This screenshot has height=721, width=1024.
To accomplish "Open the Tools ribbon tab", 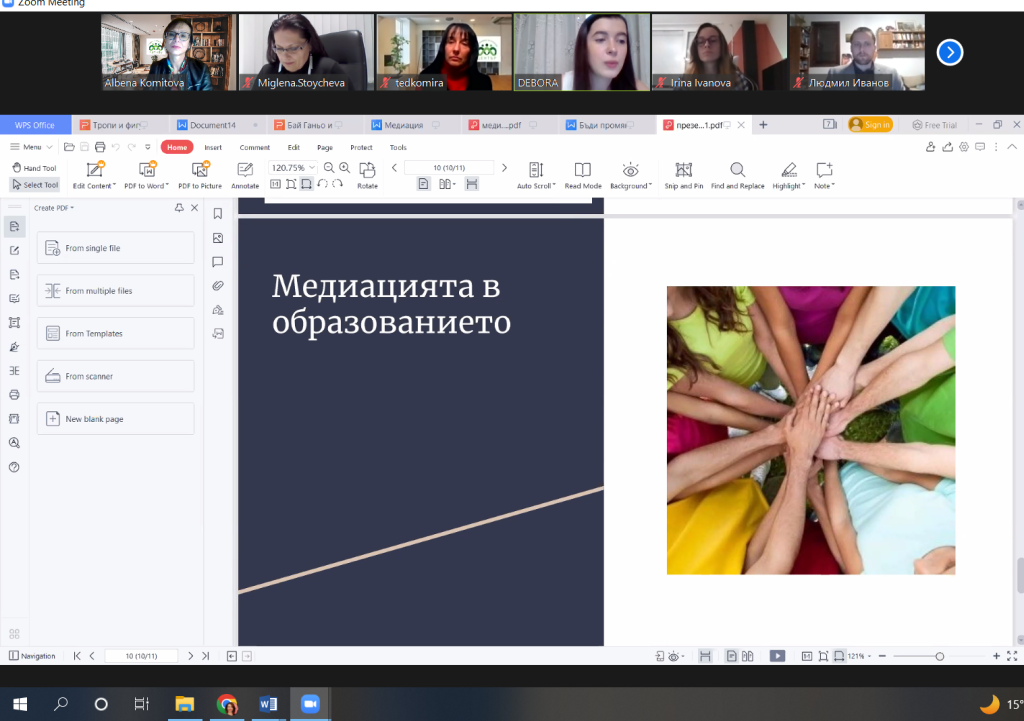I will point(398,148).
